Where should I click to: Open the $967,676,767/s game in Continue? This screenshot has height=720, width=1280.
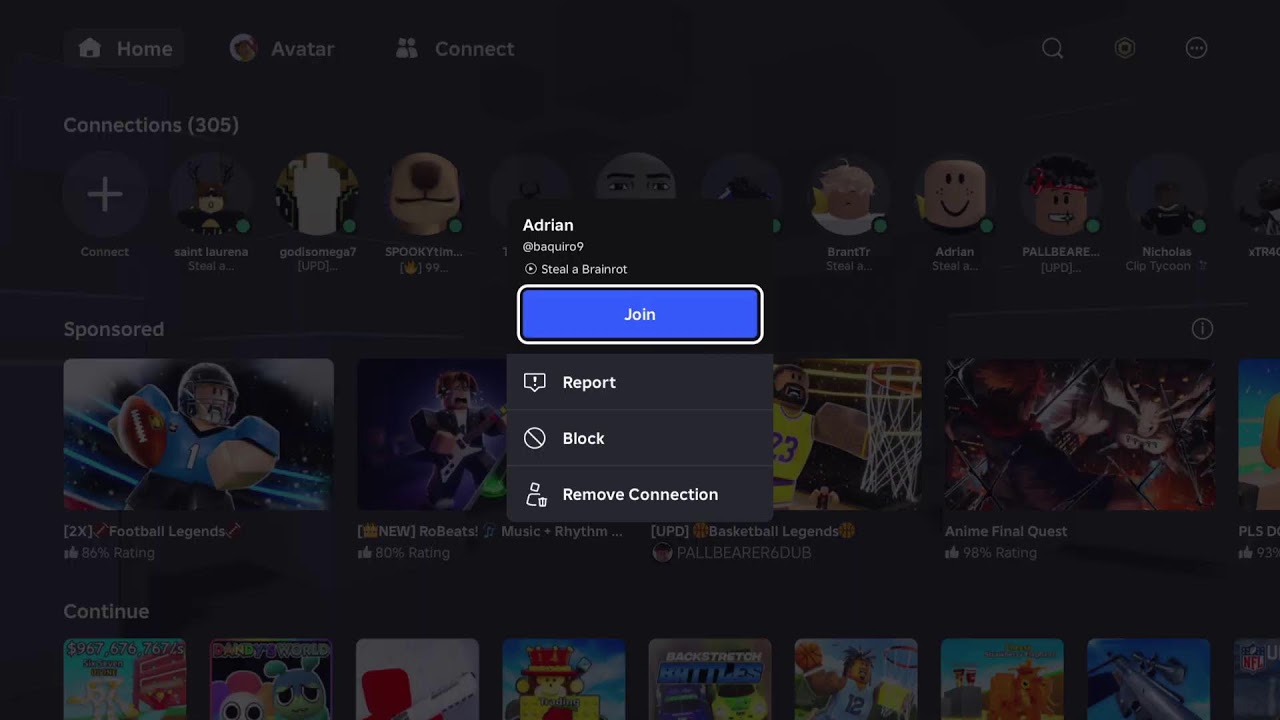click(125, 679)
